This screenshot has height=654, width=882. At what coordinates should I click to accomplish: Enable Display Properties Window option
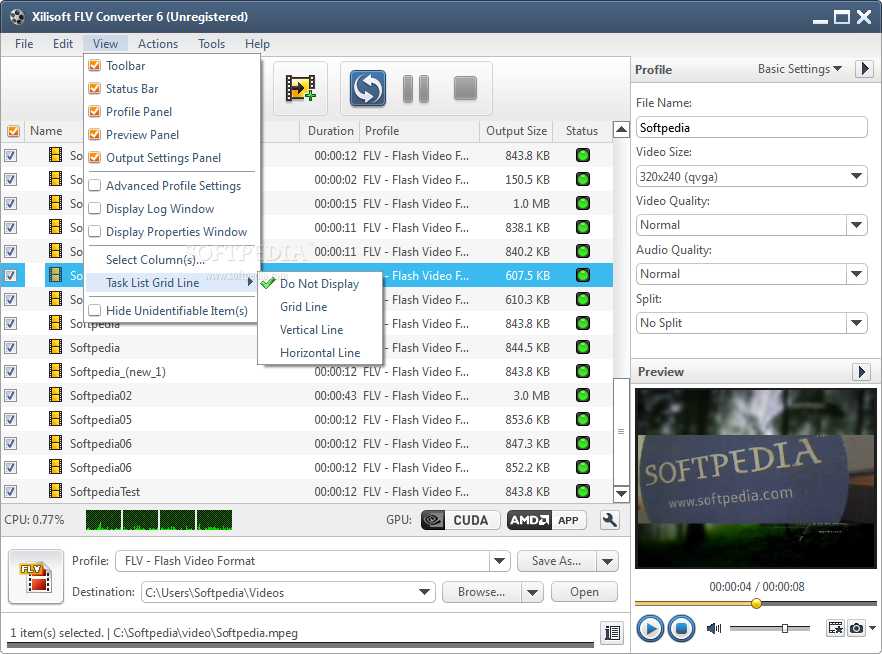(95, 232)
